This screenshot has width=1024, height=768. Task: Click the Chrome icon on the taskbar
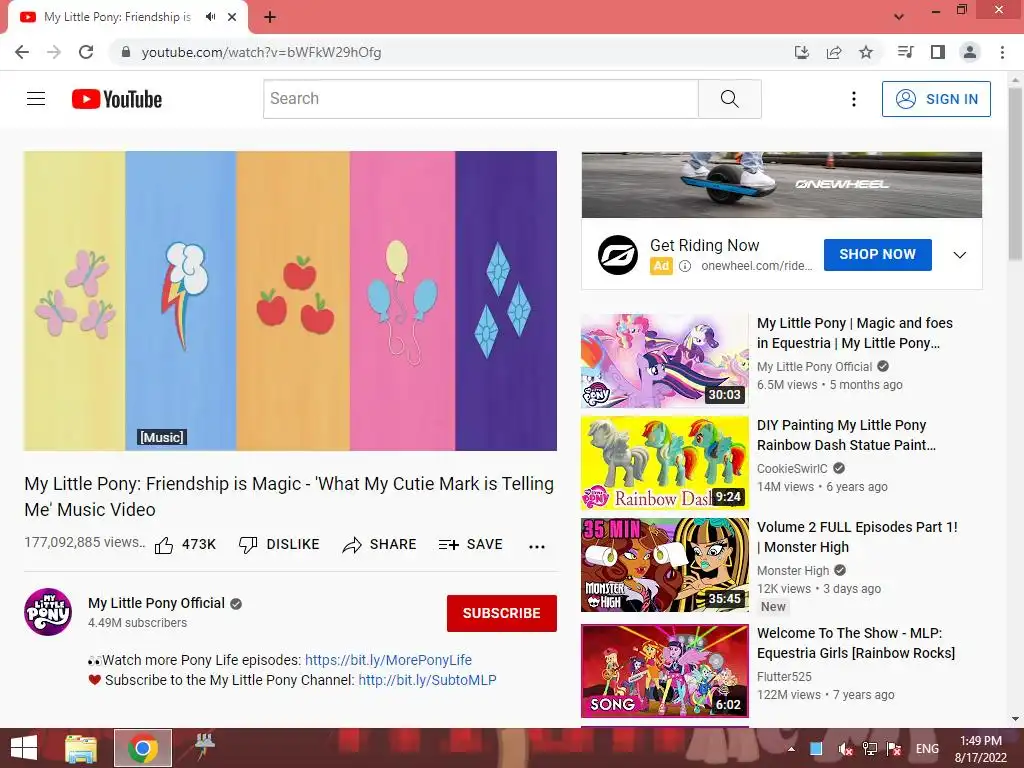point(143,748)
